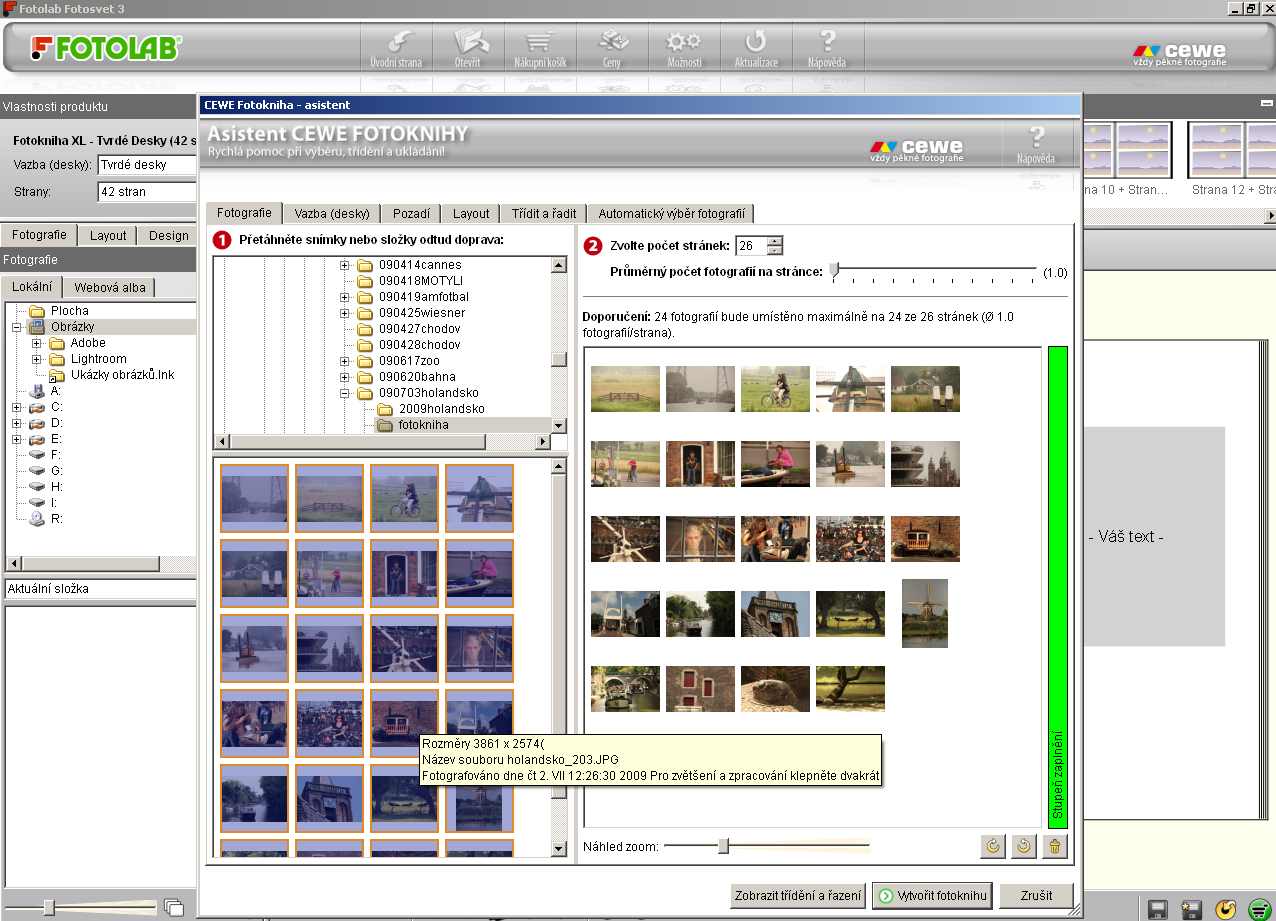Open the Automatický výběr fotografií tab
Image resolution: width=1276 pixels, height=921 pixels.
coord(671,213)
